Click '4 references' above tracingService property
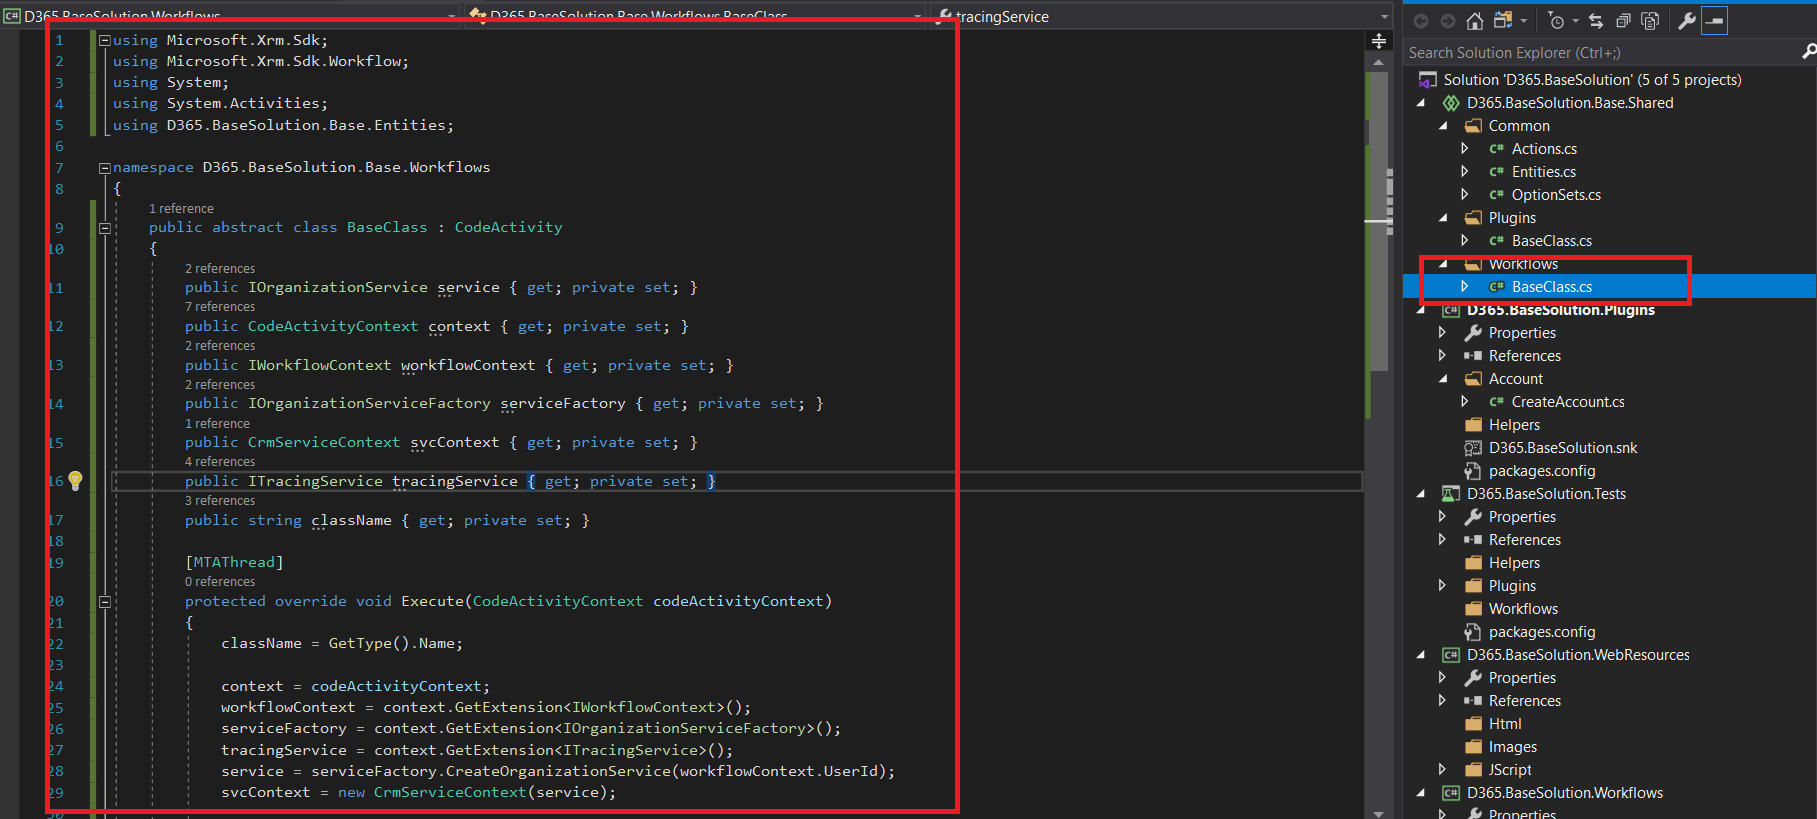 click(220, 462)
